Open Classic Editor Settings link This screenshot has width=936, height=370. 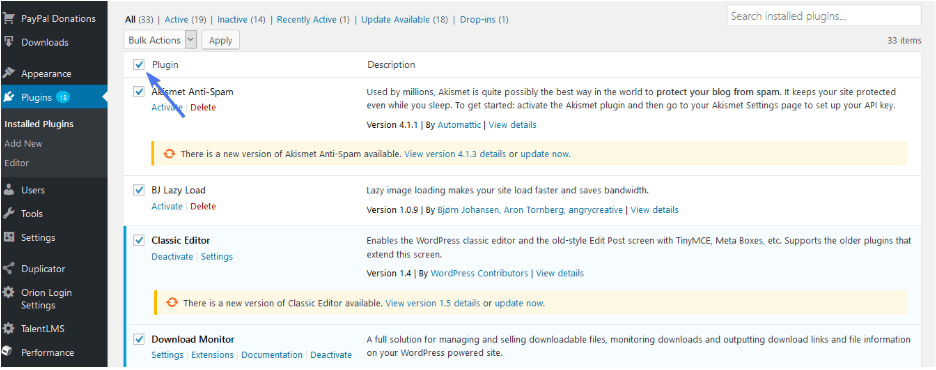coord(217,257)
